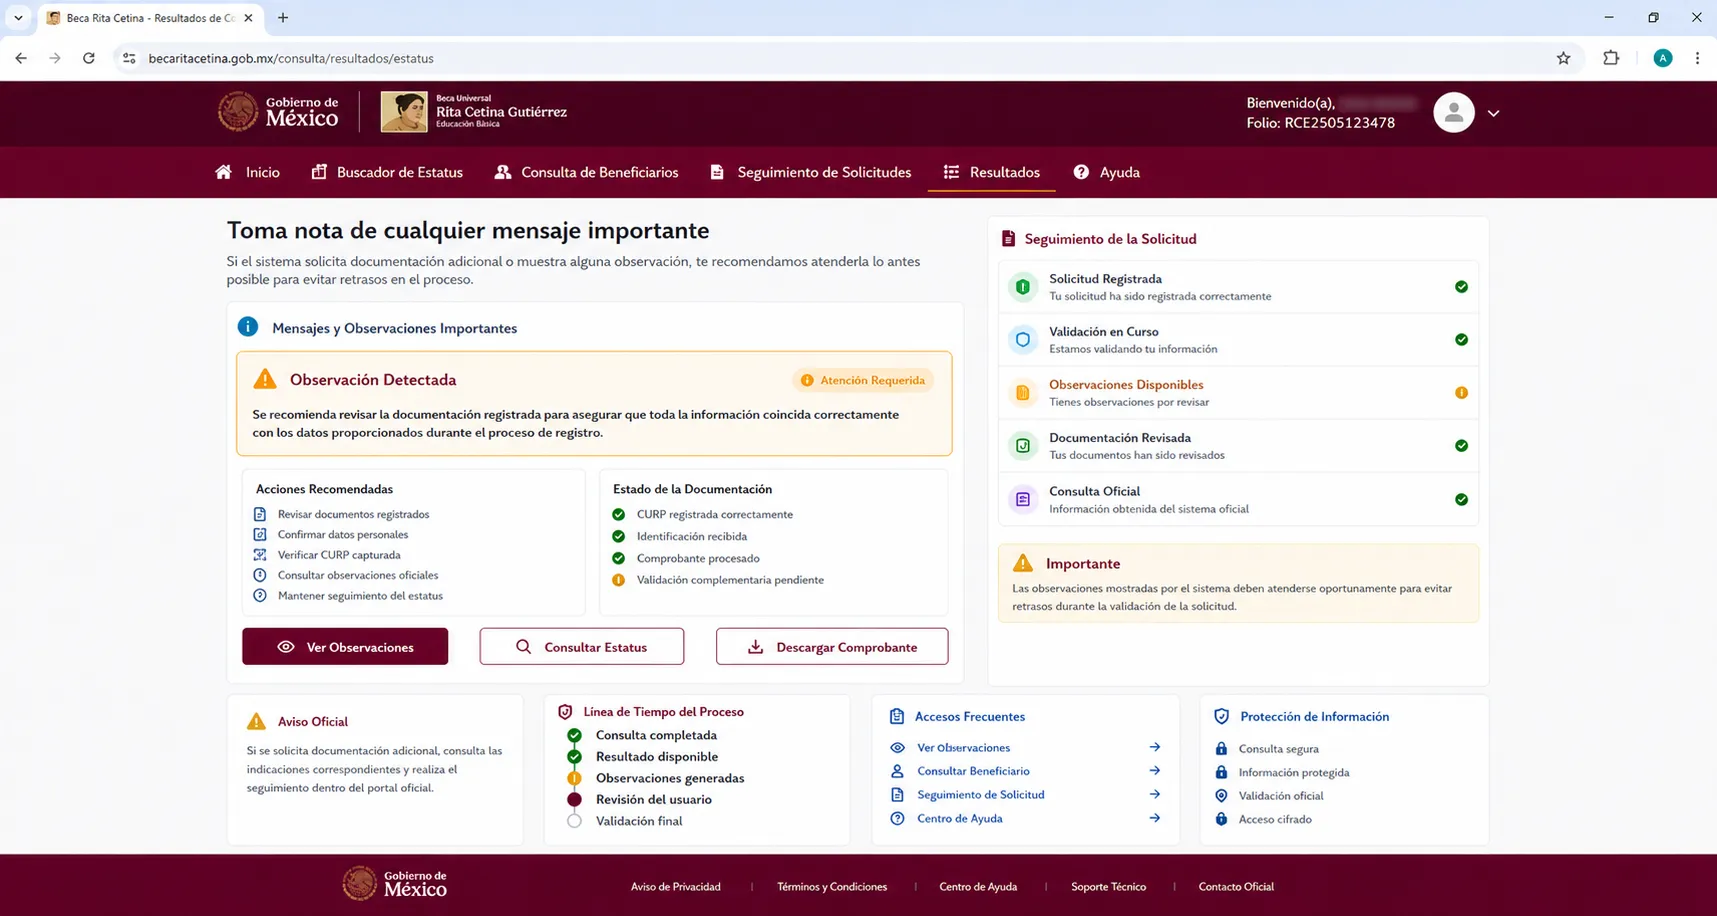This screenshot has height=916, width=1717.
Task: Click the Mantener seguimiento del estatus icon
Action: pyautogui.click(x=260, y=596)
